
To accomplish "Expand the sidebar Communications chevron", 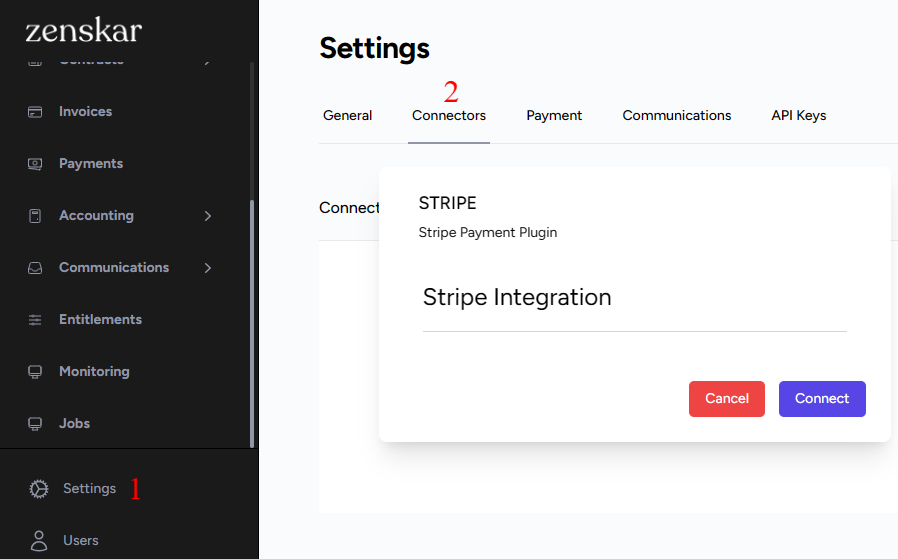I will click(208, 268).
